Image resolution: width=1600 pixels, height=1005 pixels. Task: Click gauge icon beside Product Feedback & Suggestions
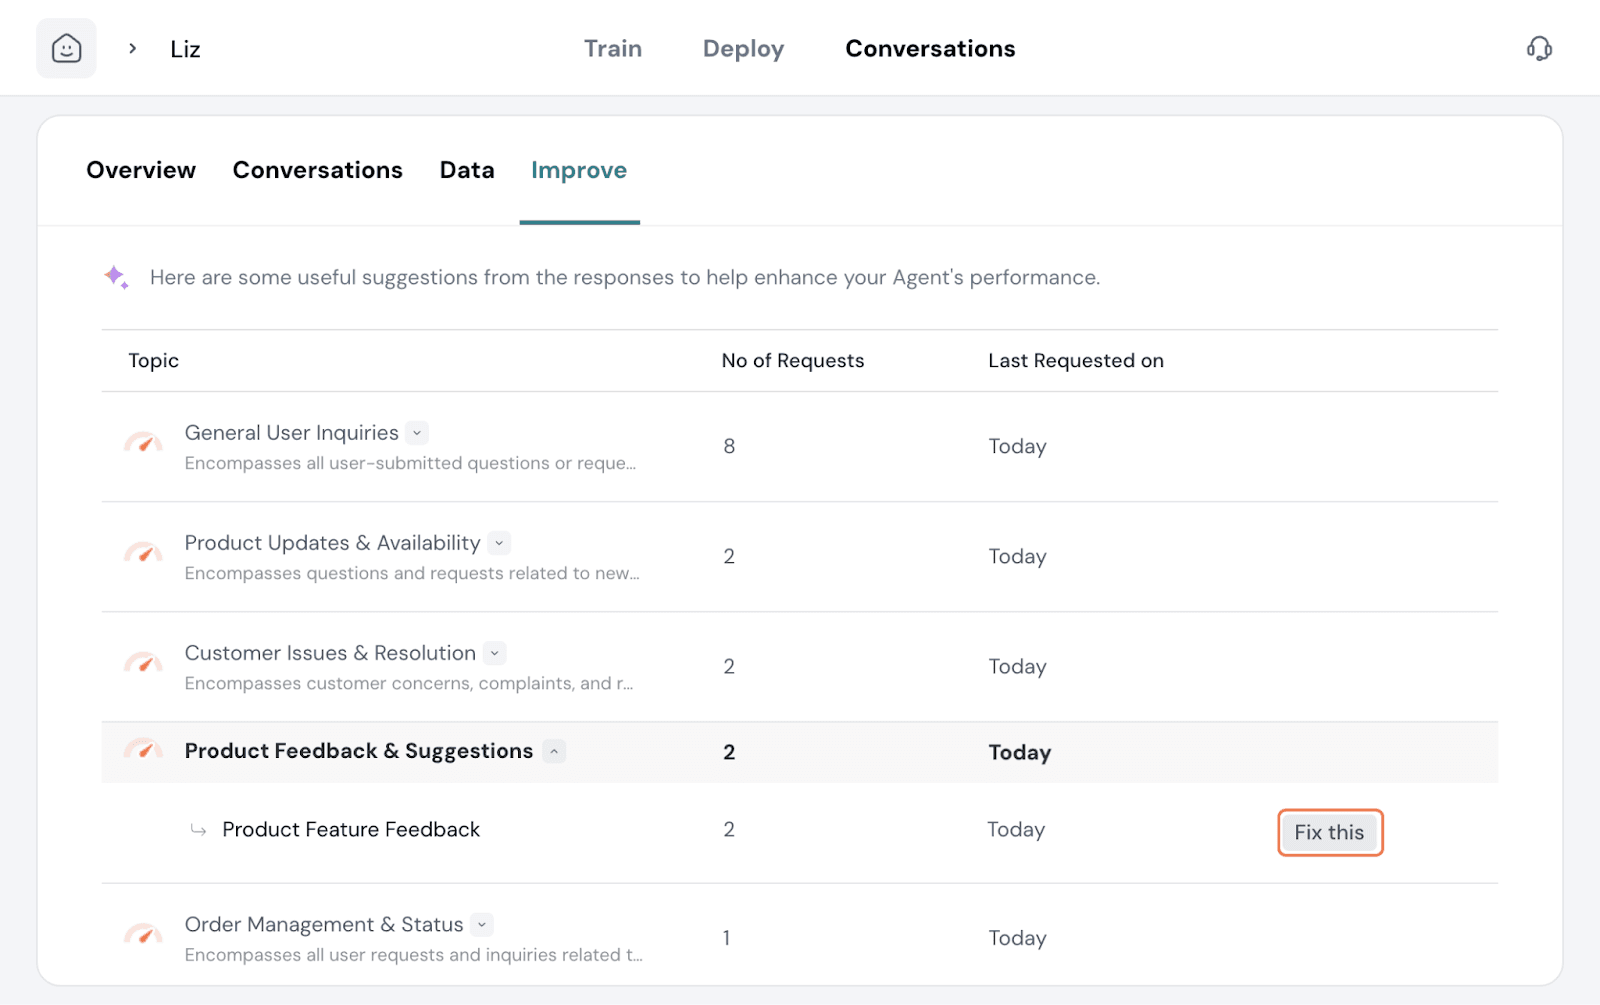(143, 749)
